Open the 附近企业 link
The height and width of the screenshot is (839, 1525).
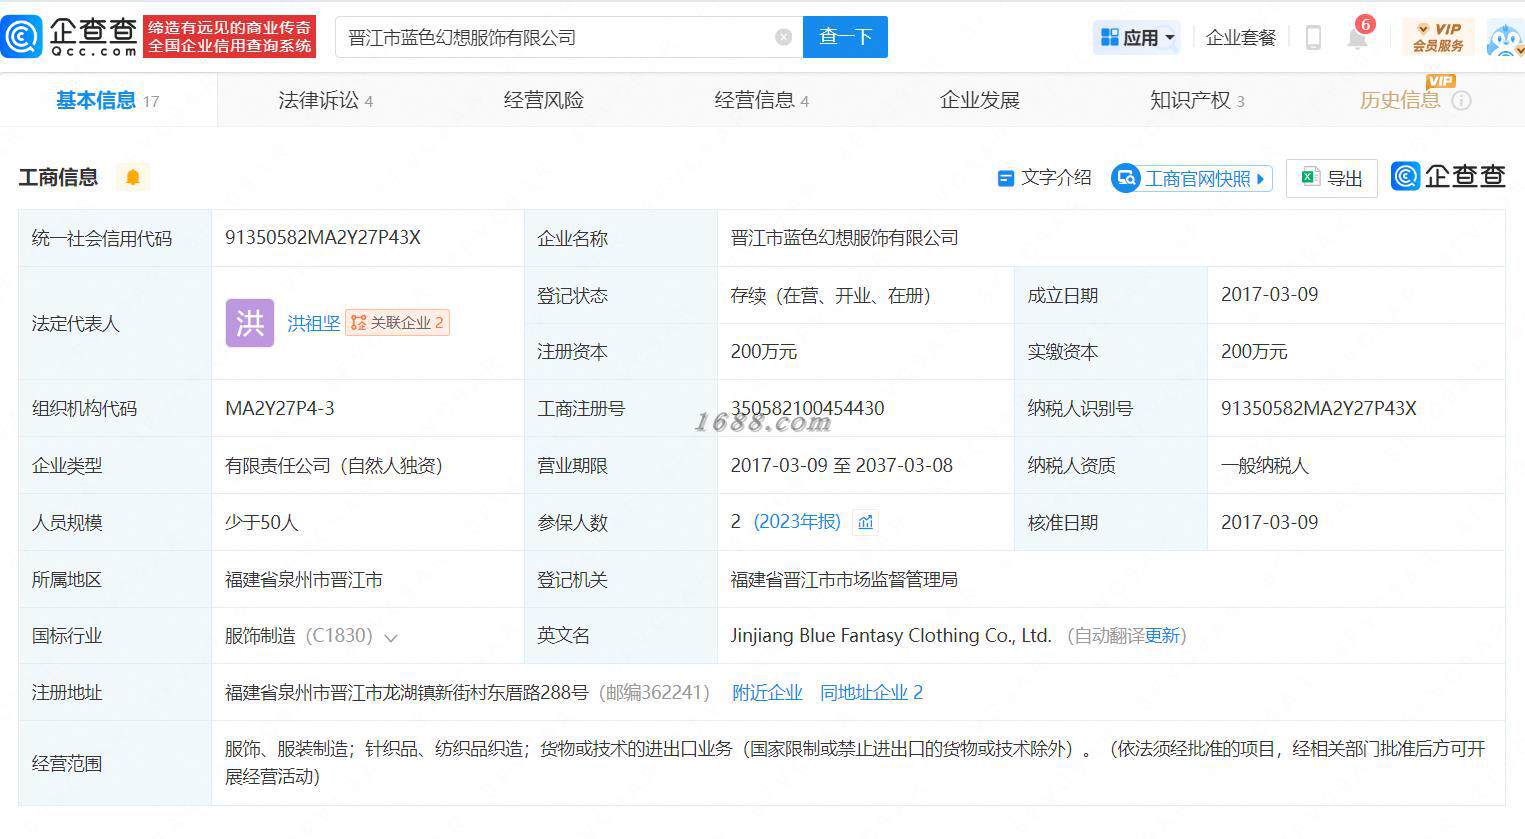click(x=767, y=692)
